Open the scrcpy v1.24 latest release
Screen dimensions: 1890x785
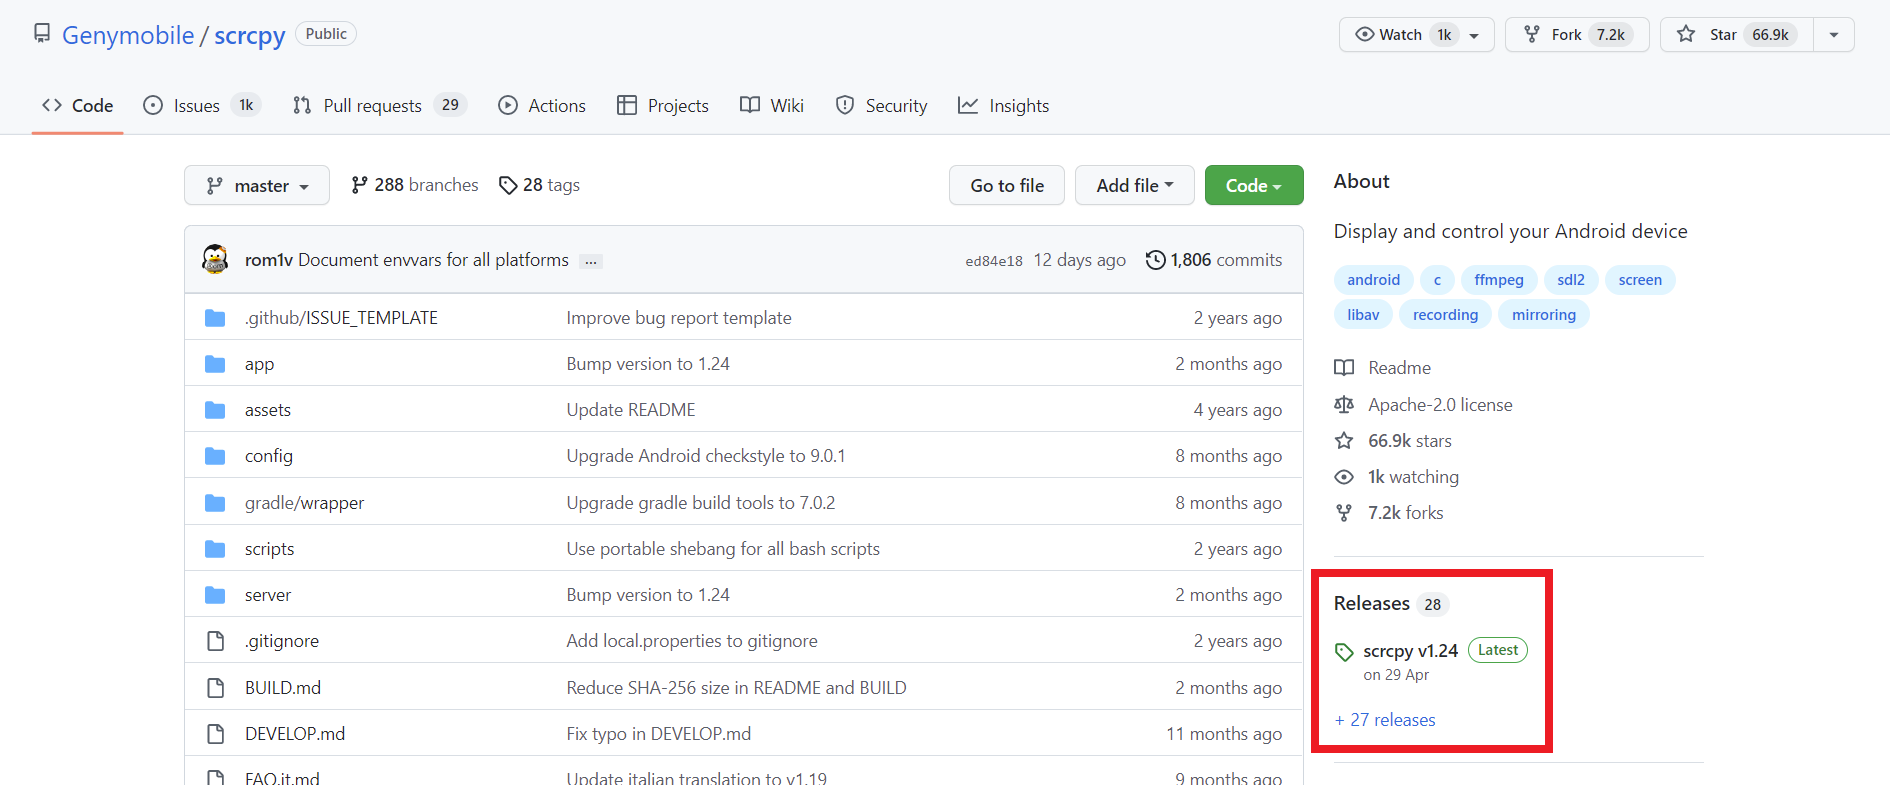[x=1410, y=651]
